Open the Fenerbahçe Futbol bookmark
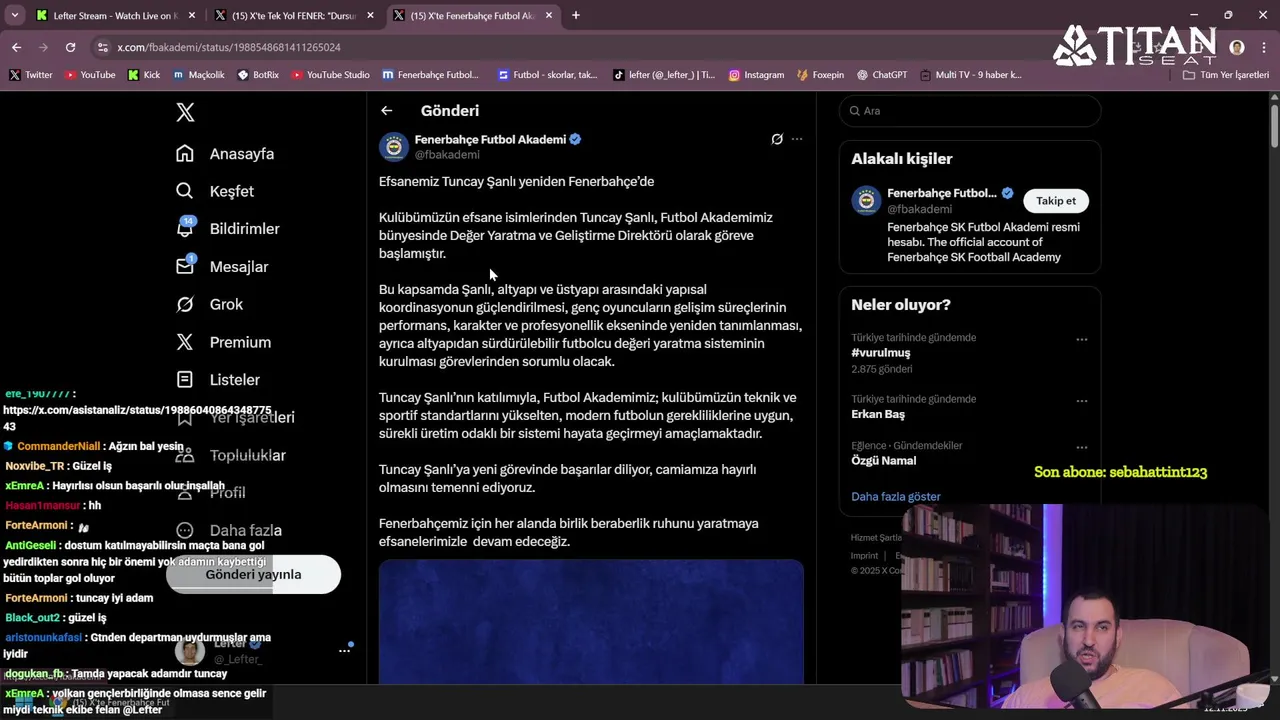1280x720 pixels. (x=431, y=75)
